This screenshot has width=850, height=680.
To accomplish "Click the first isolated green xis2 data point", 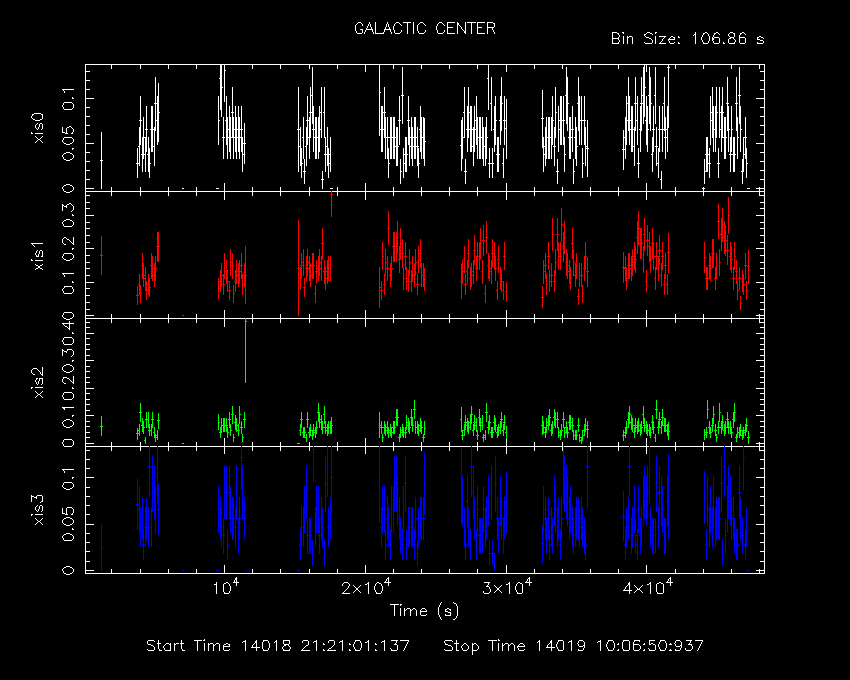I will [101, 426].
